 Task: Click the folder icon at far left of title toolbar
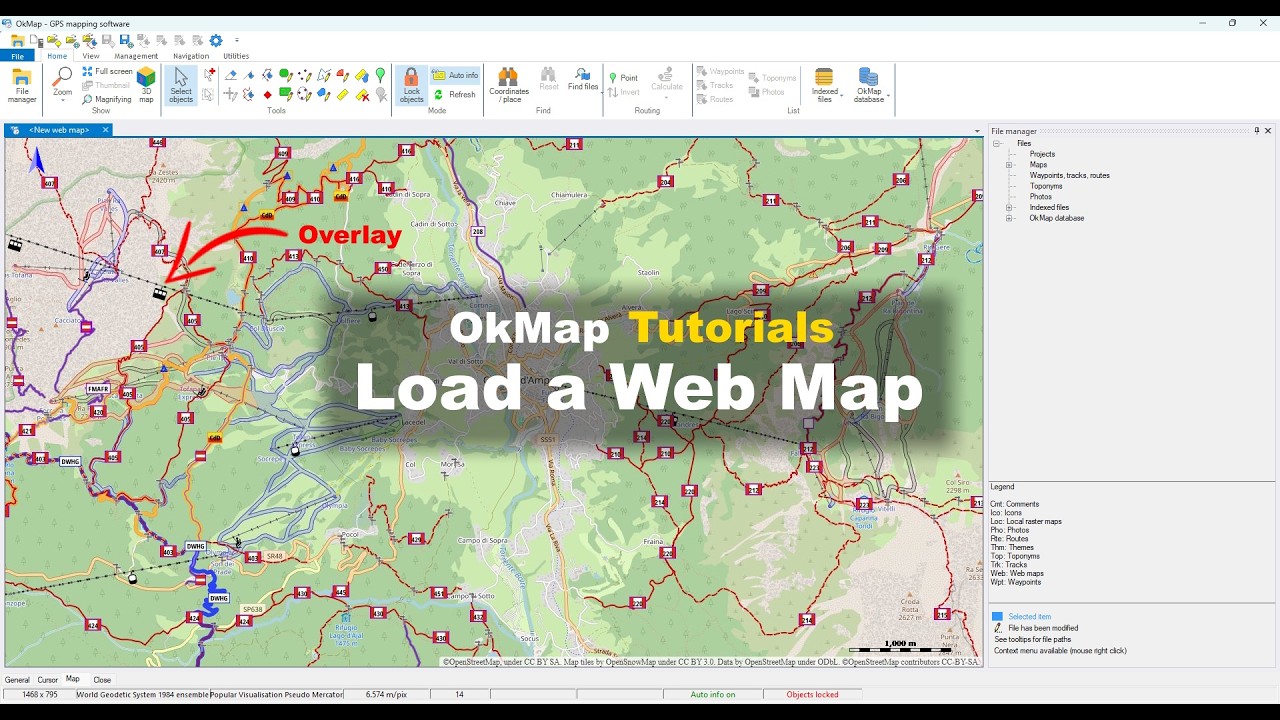(x=17, y=40)
